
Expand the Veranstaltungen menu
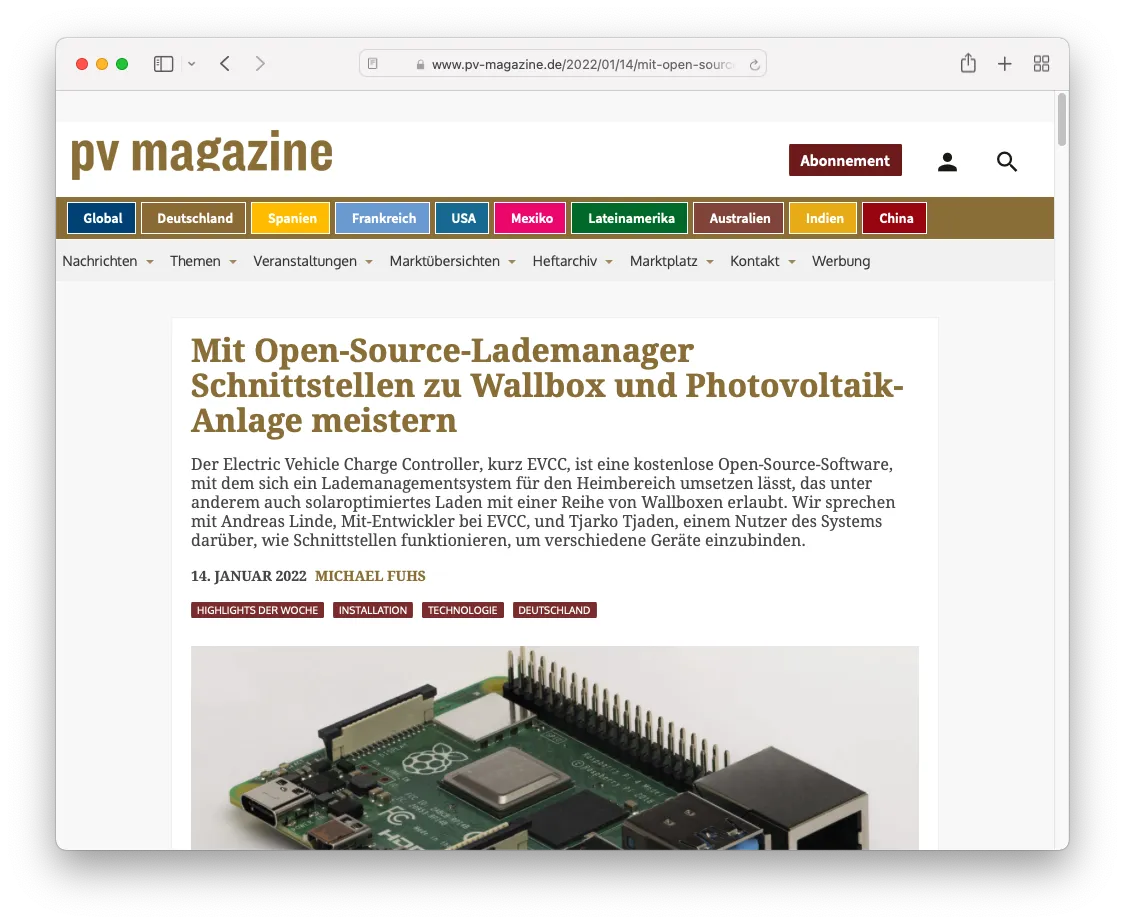click(313, 261)
